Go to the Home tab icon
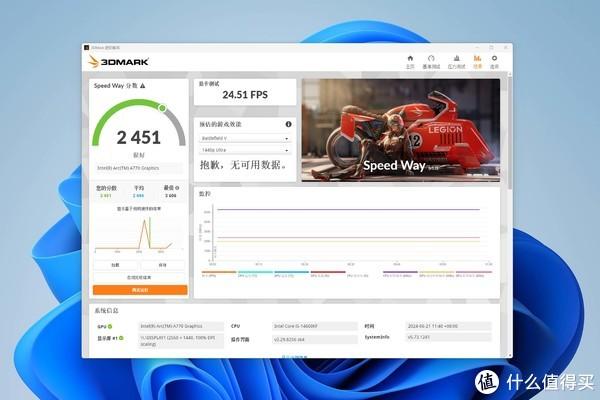600x400 pixels. pyautogui.click(x=410, y=61)
